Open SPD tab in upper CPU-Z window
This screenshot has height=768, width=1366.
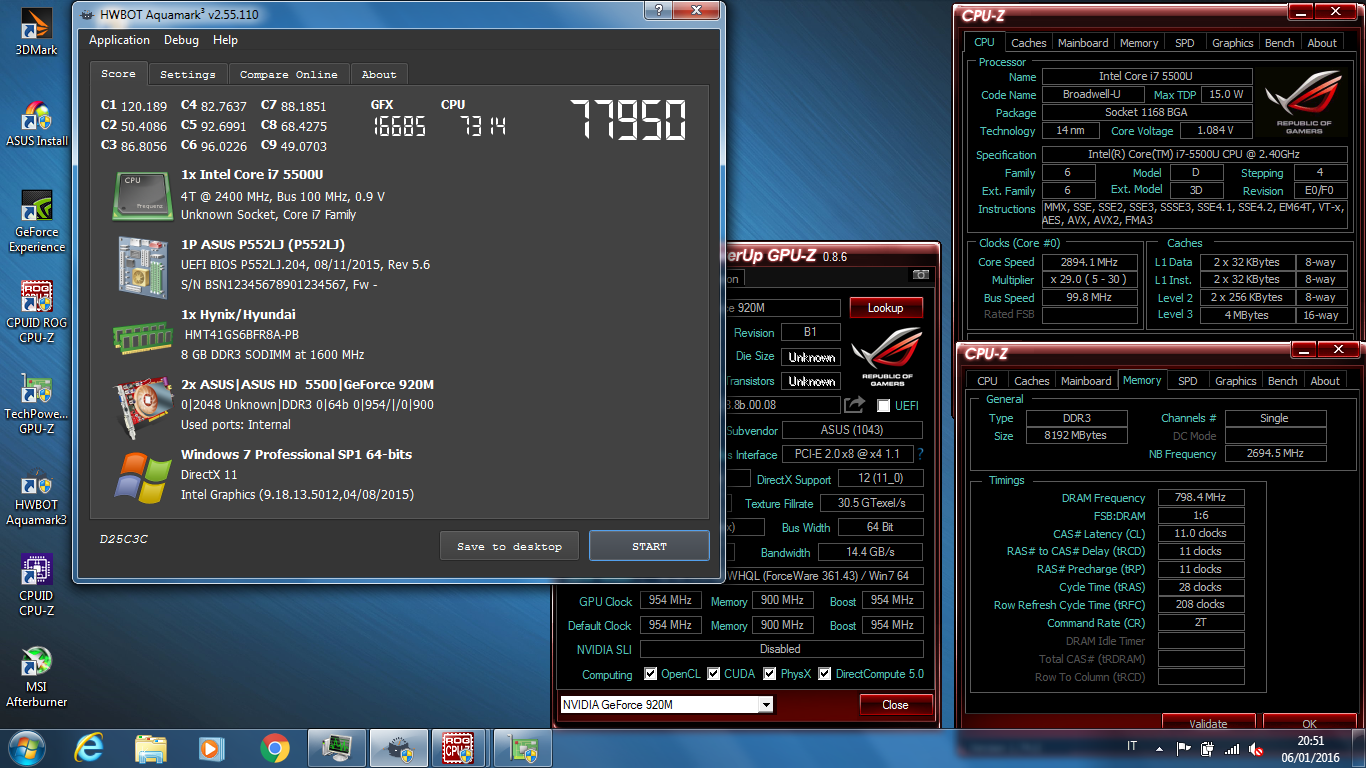pyautogui.click(x=1184, y=43)
